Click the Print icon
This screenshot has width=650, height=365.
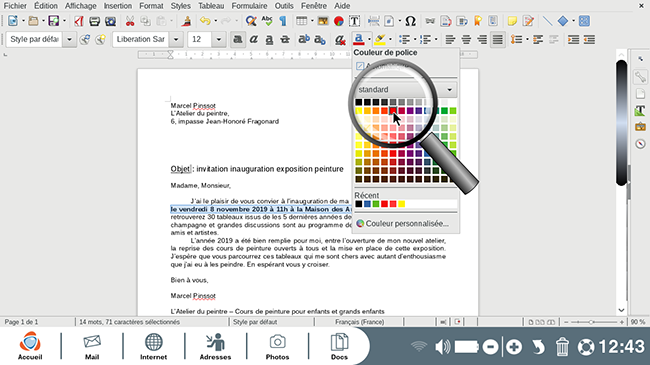click(95, 21)
